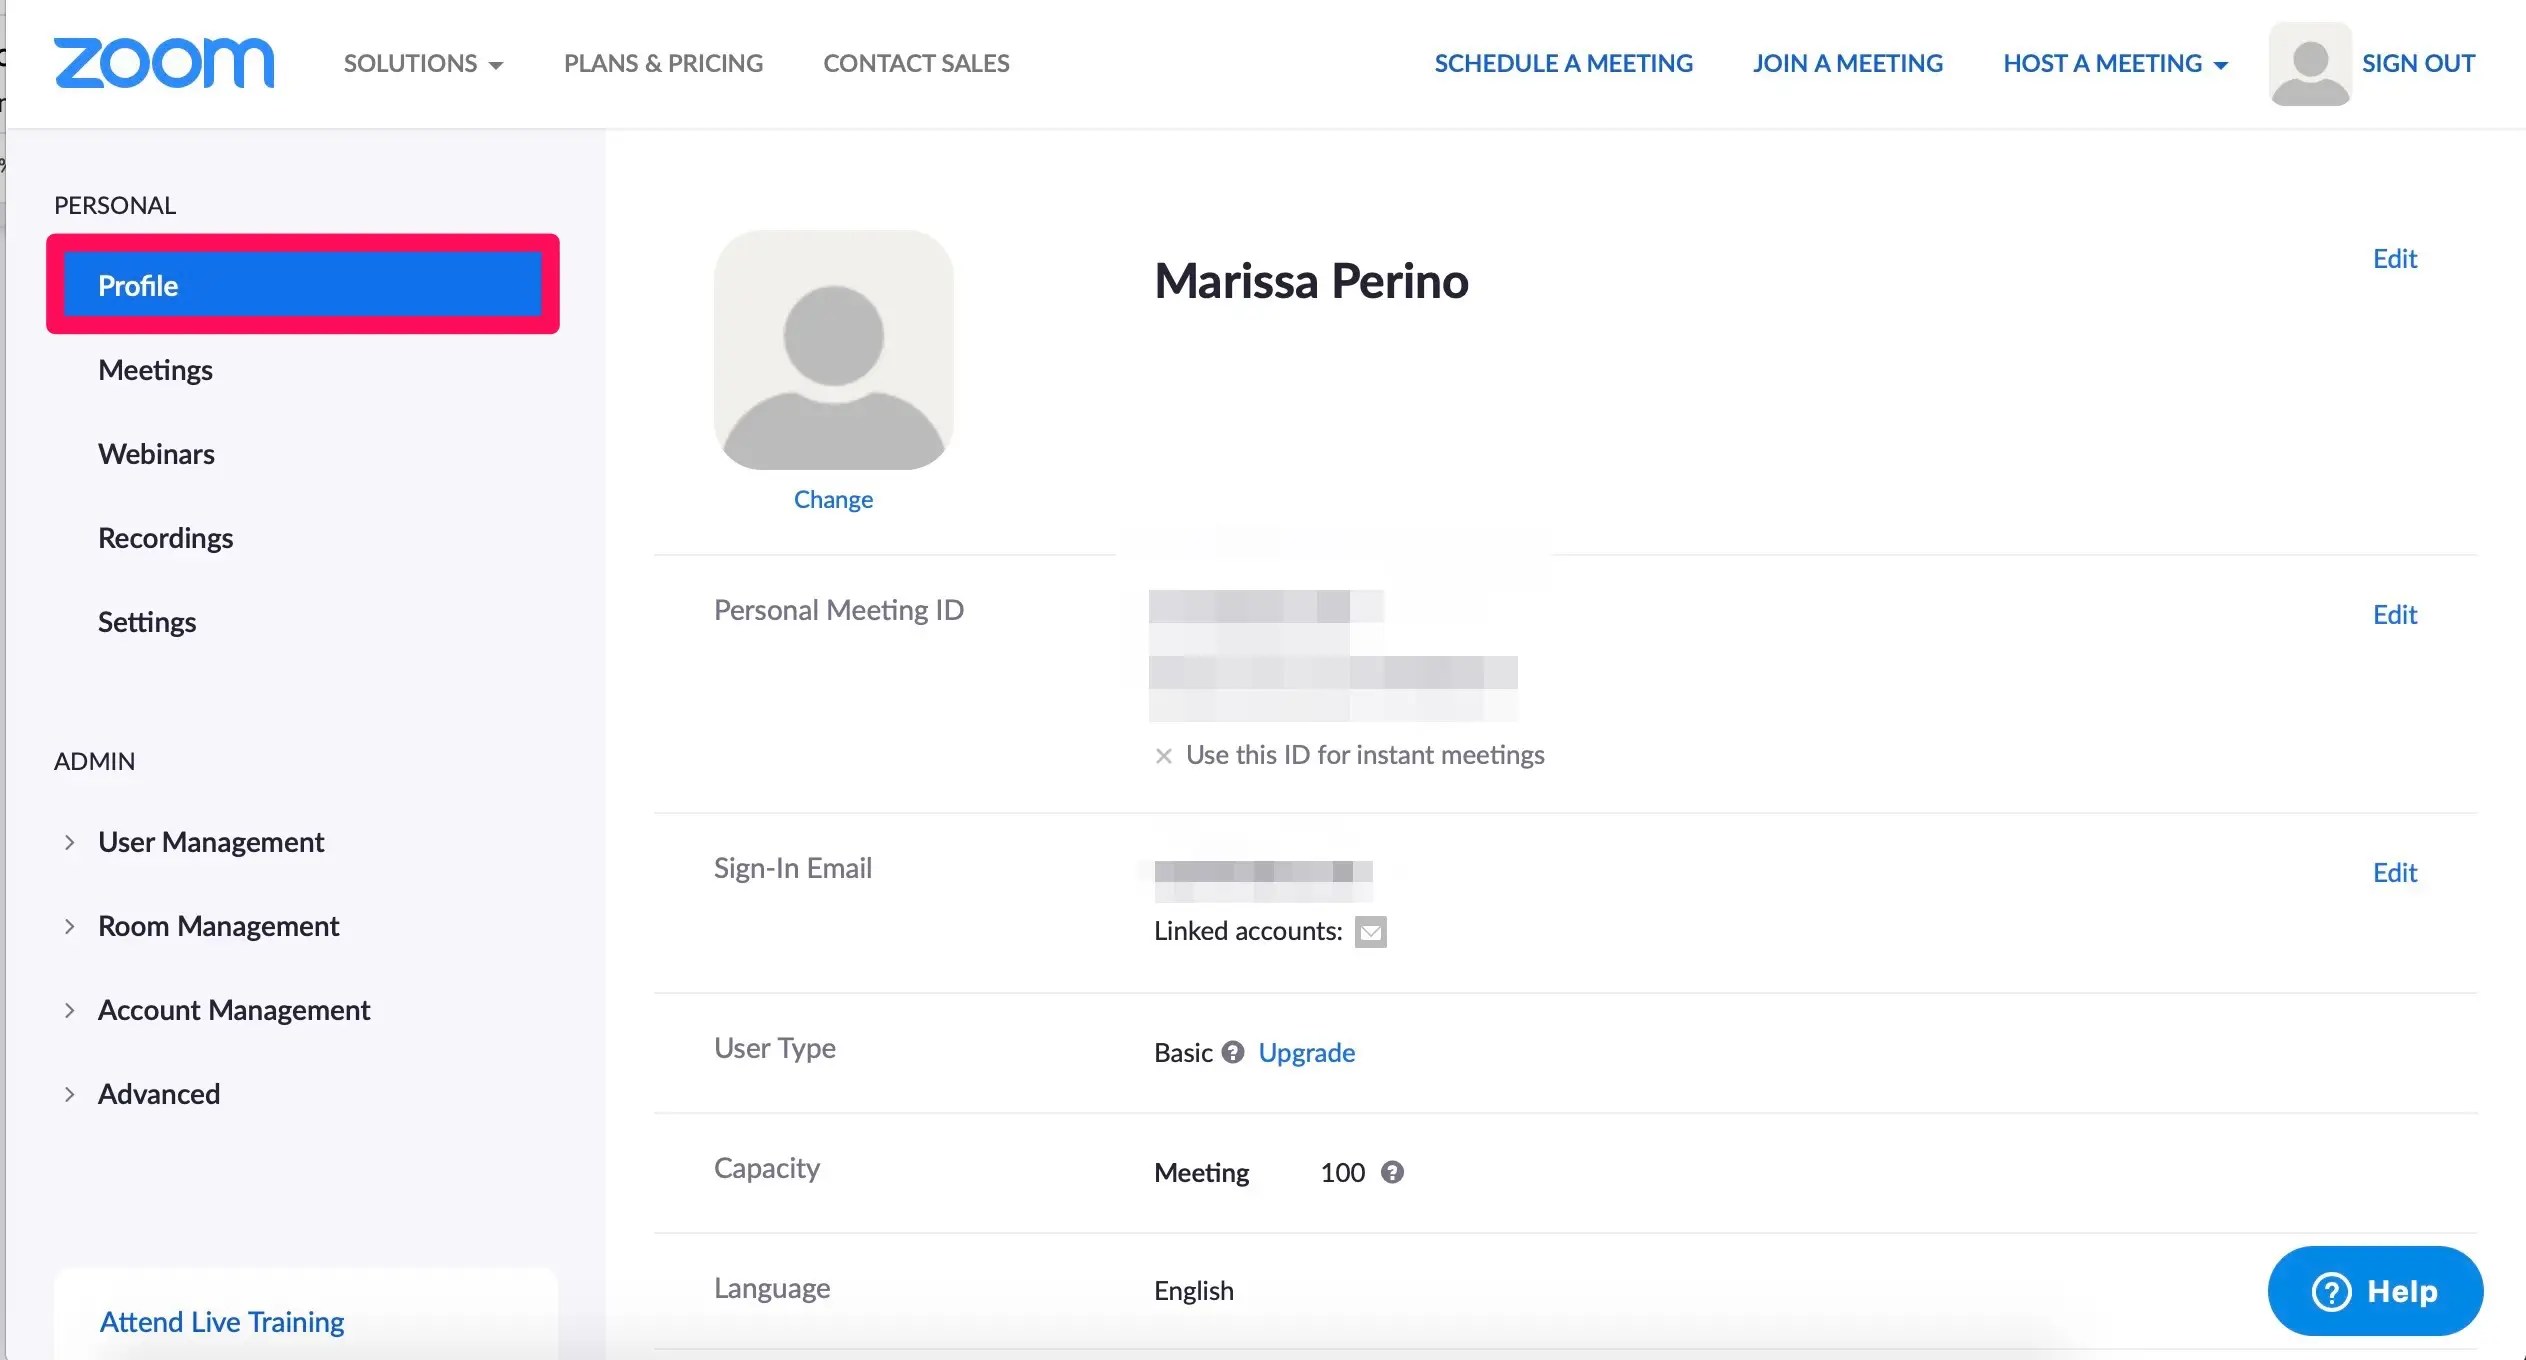Click help icon beside meeting capacity 100
The width and height of the screenshot is (2526, 1360).
click(1392, 1172)
